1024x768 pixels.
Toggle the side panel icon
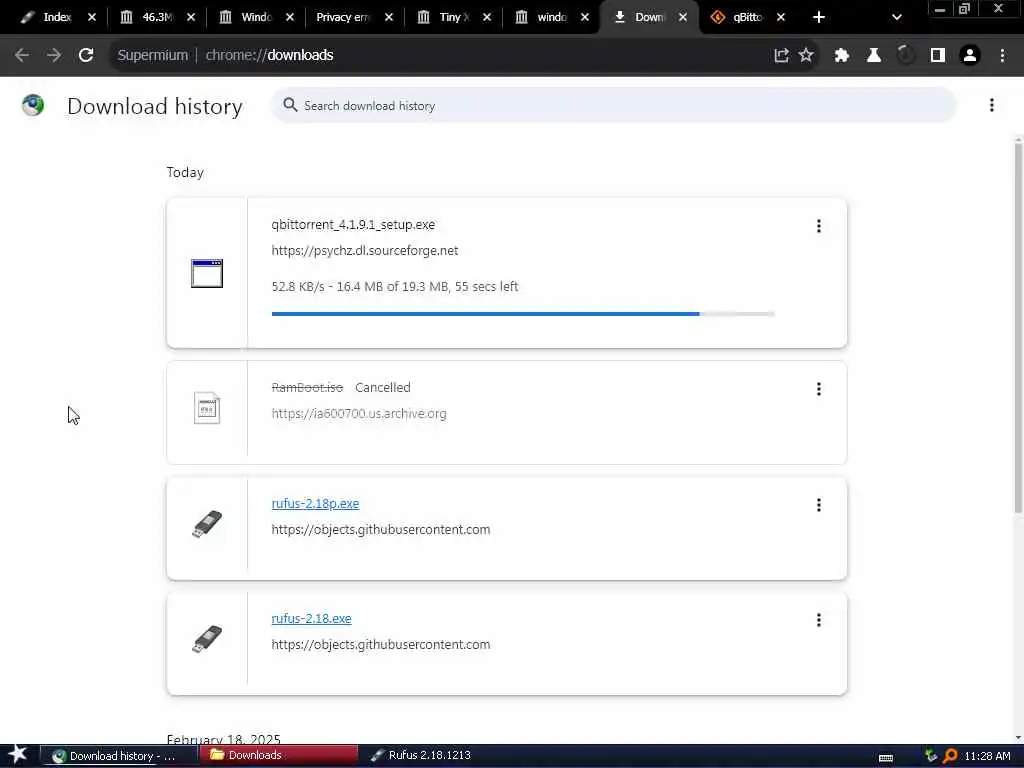pos(938,56)
